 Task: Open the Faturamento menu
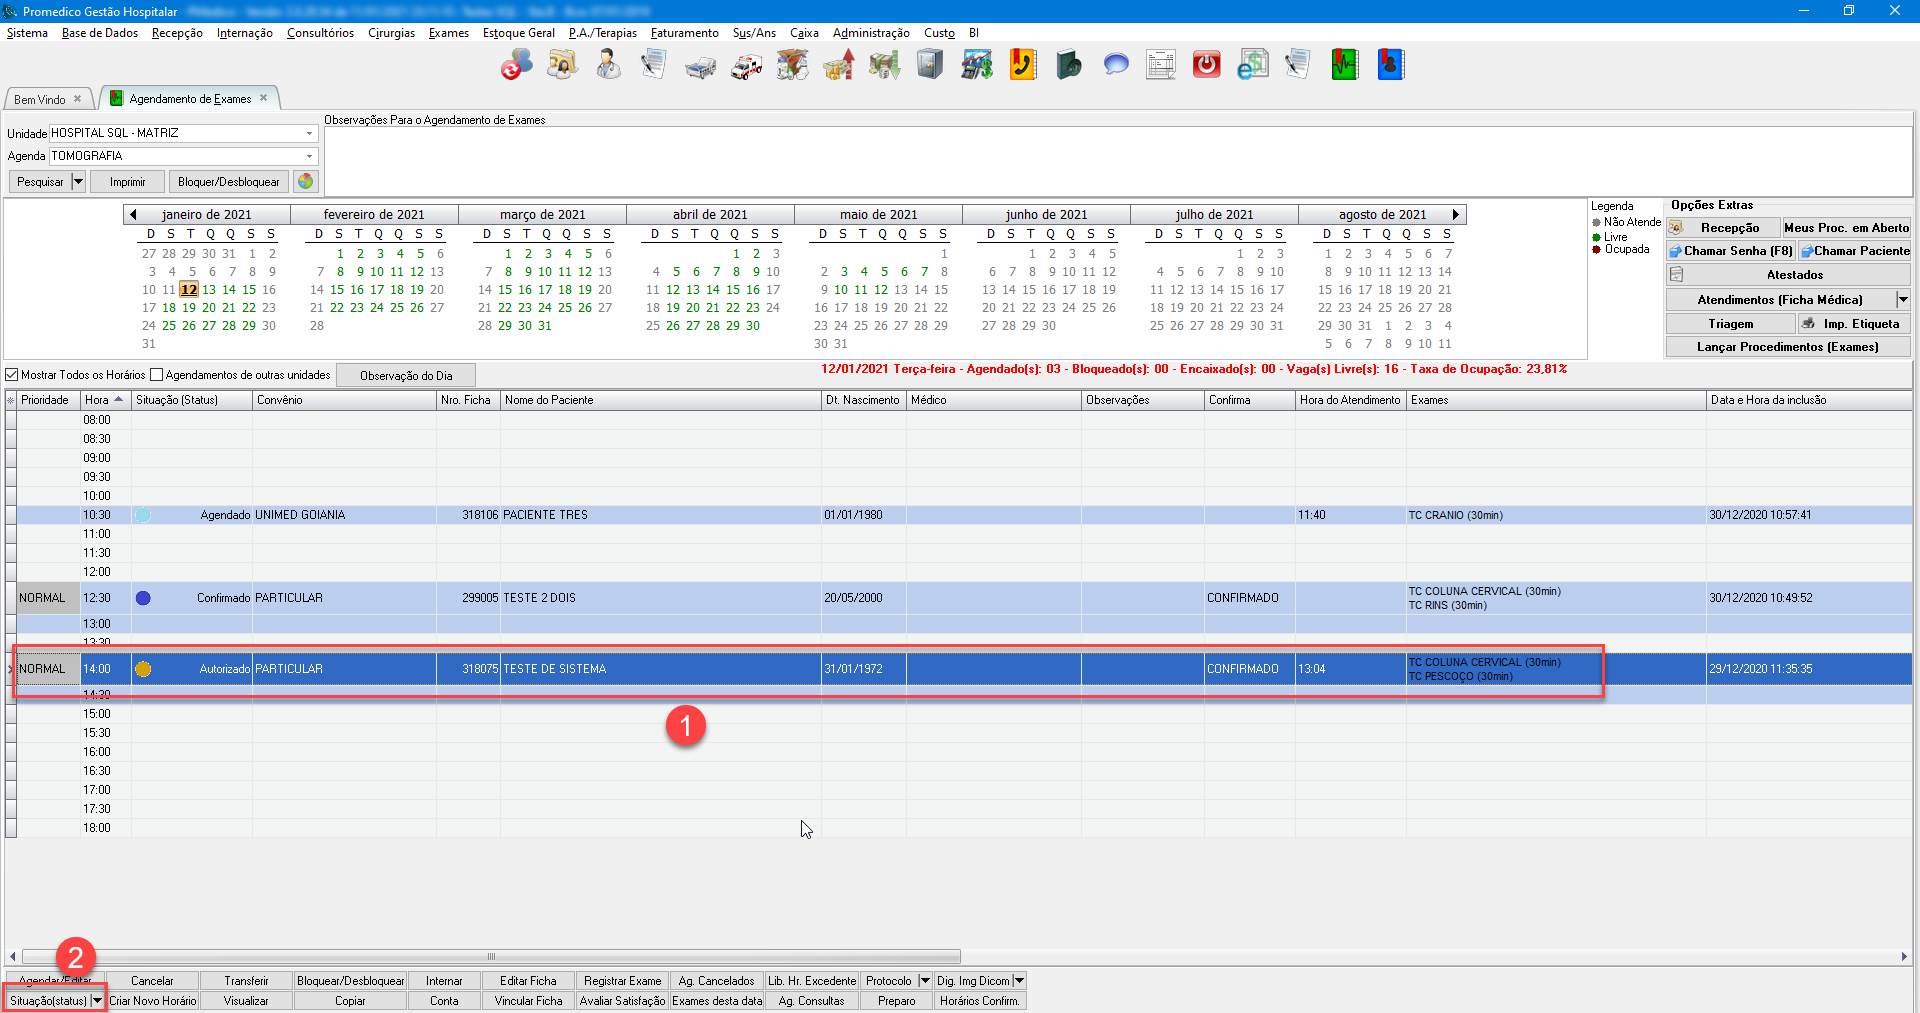pyautogui.click(x=684, y=33)
